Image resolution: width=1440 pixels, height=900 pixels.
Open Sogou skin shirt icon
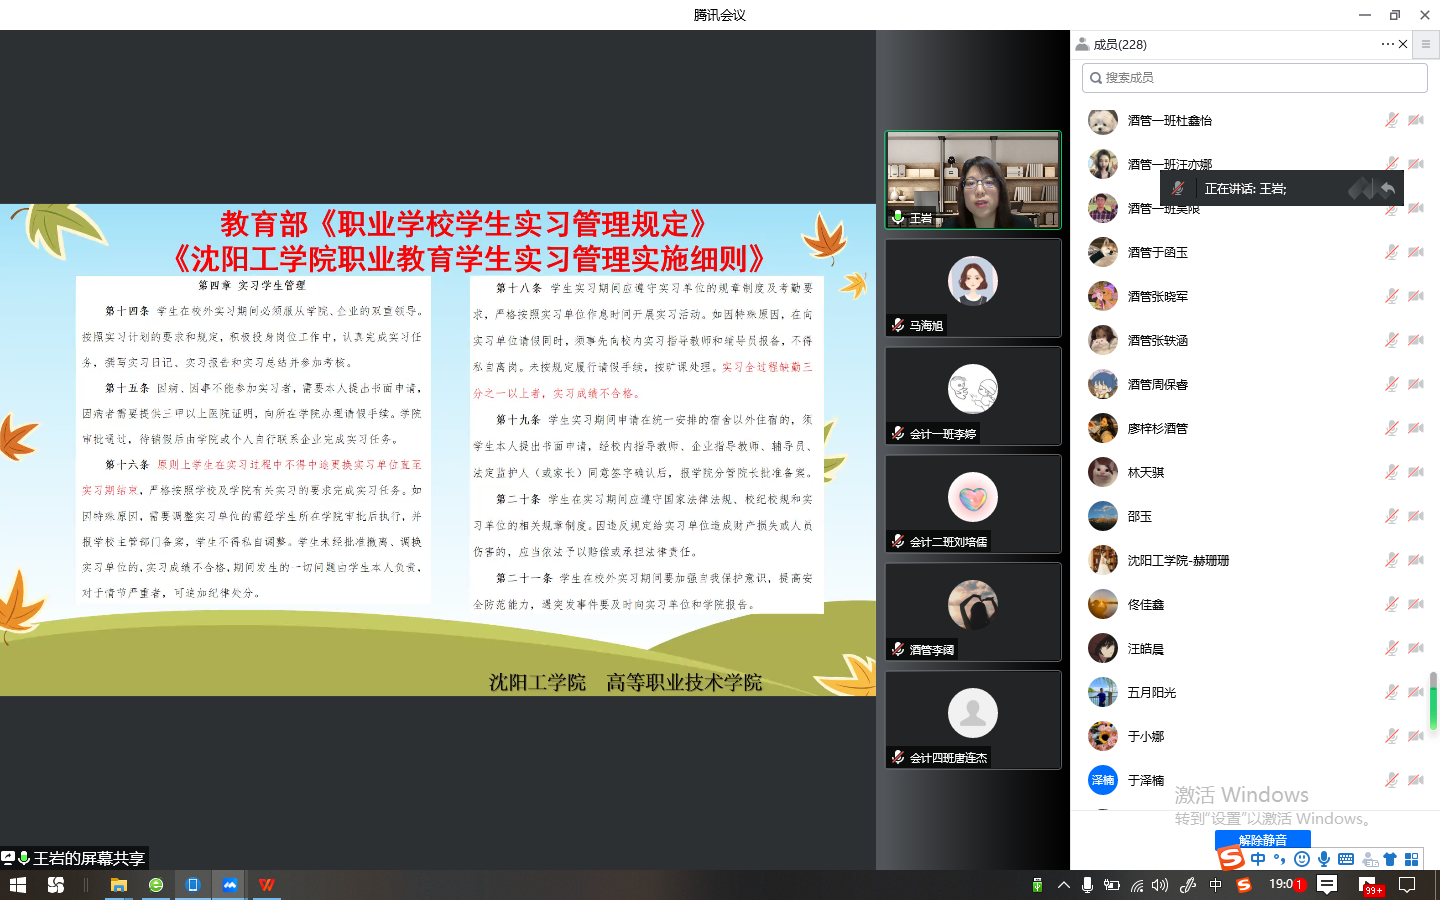coord(1390,859)
